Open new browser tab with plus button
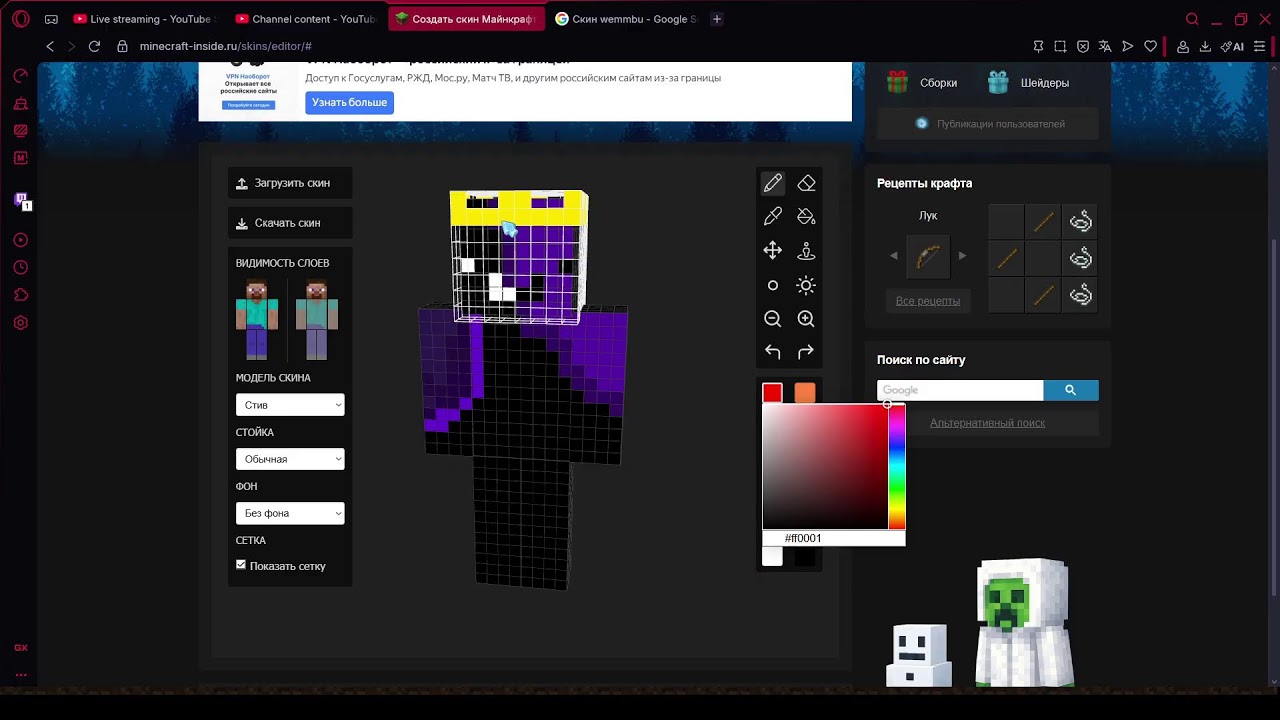This screenshot has height=720, width=1280. tap(717, 19)
